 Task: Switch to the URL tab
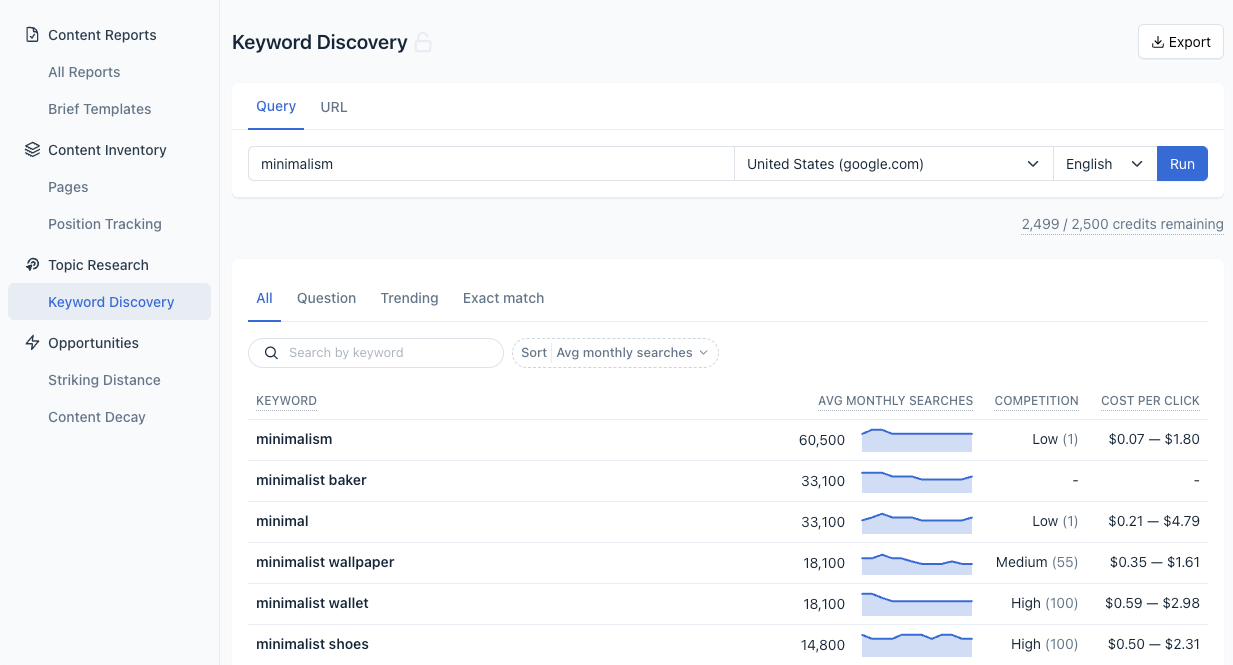point(334,107)
